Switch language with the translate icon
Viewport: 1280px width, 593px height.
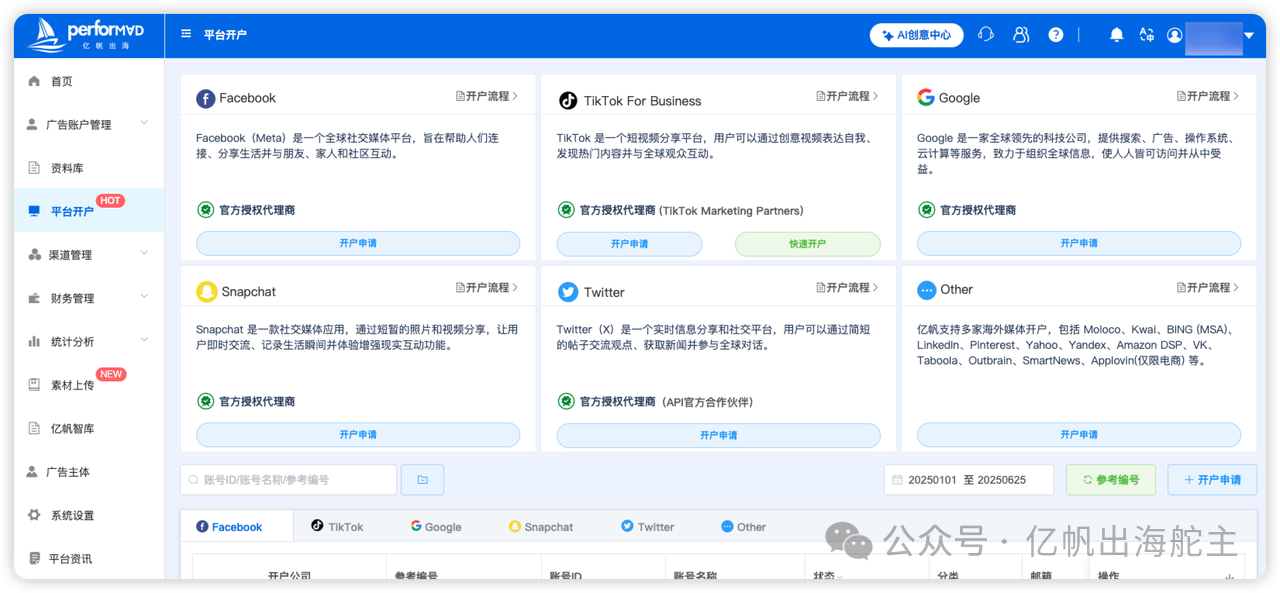point(1147,35)
